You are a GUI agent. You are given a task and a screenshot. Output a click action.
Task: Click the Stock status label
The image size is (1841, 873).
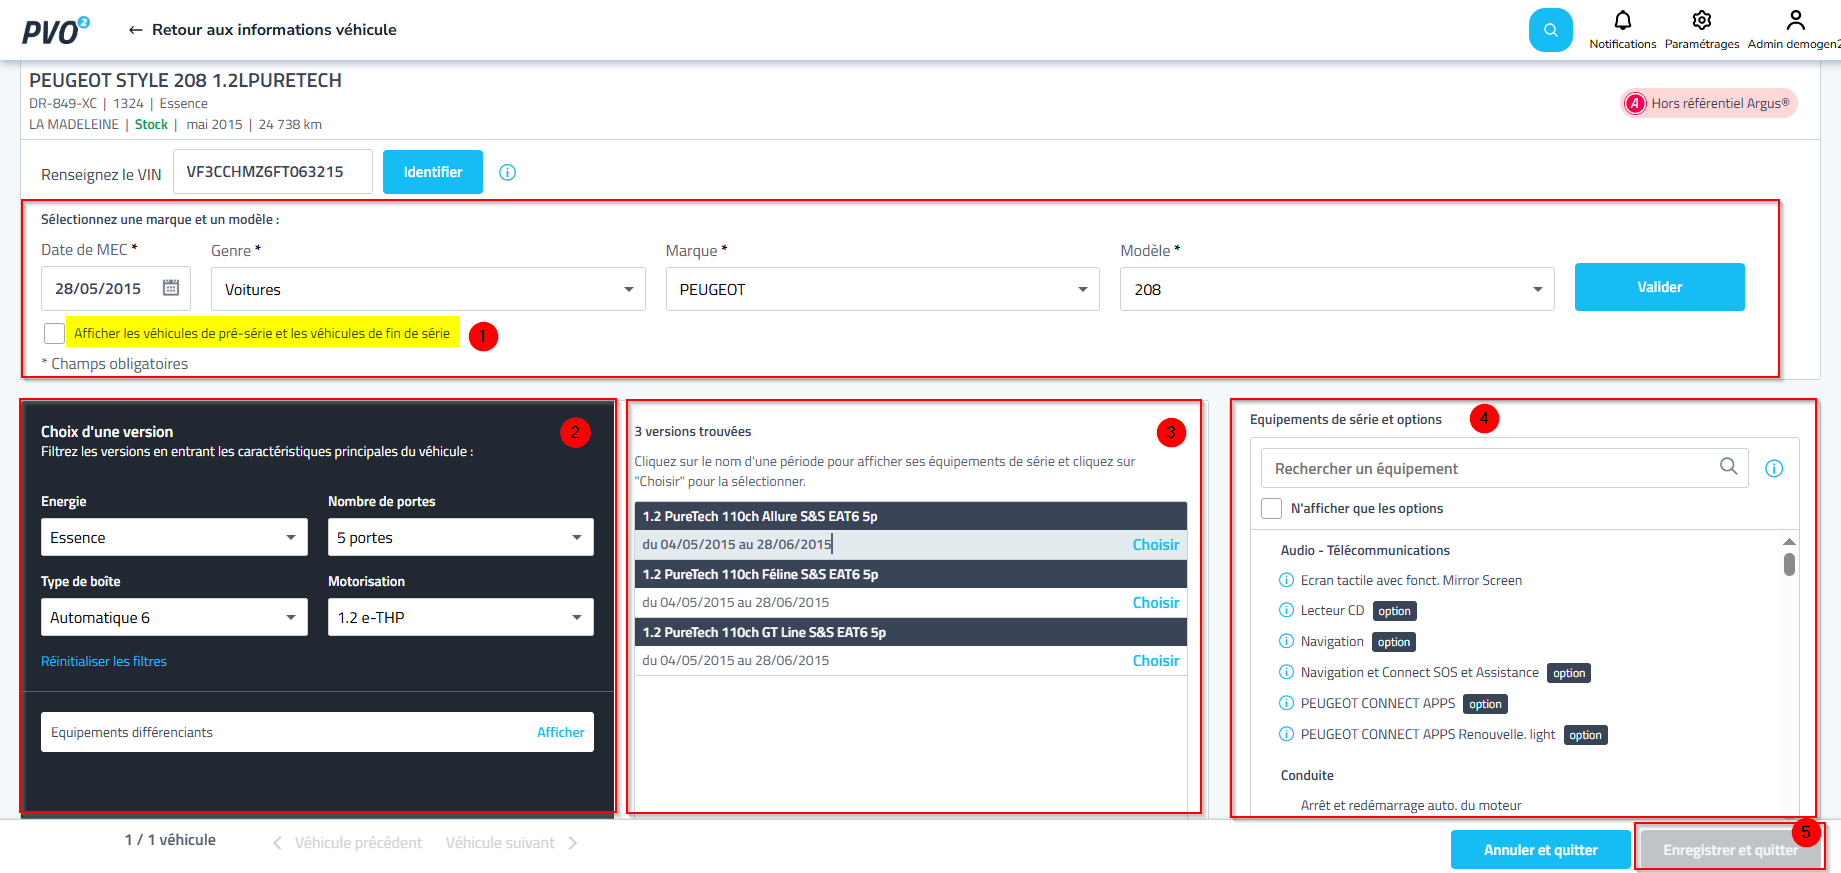click(151, 124)
